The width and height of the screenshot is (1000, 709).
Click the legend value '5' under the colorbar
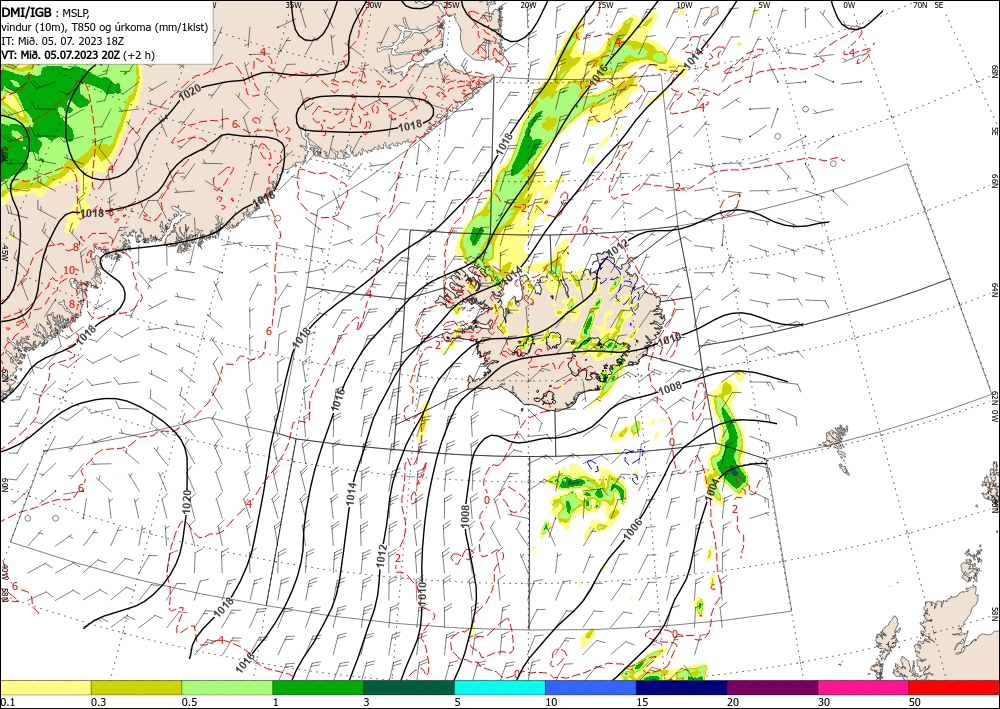point(457,702)
